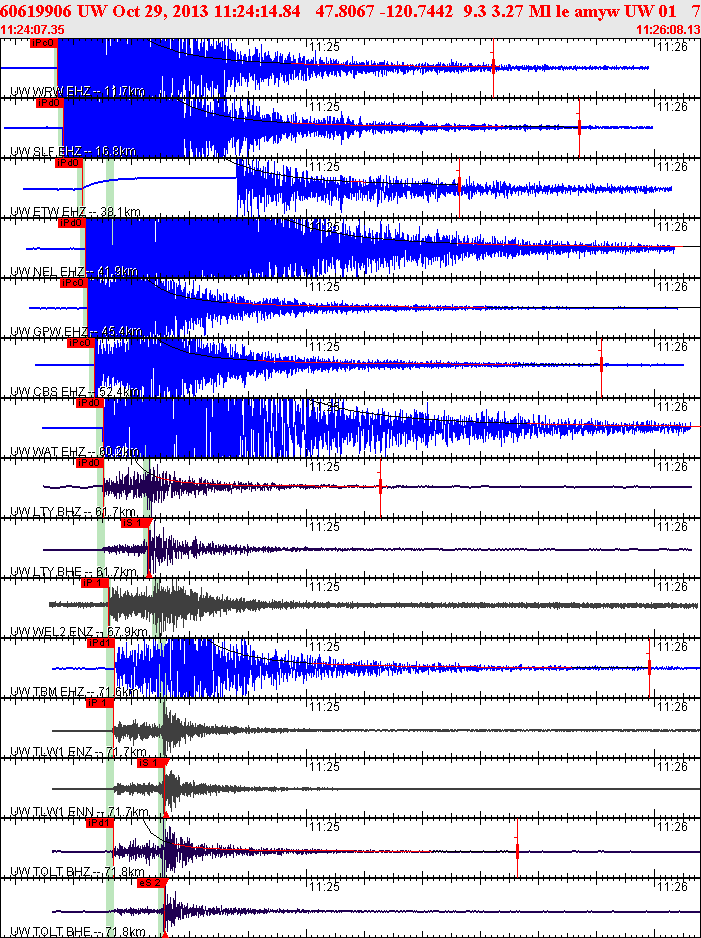Click the 'UW TBM EHZ -- 71.6km' station label
This screenshot has width=701, height=938.
click(76, 692)
